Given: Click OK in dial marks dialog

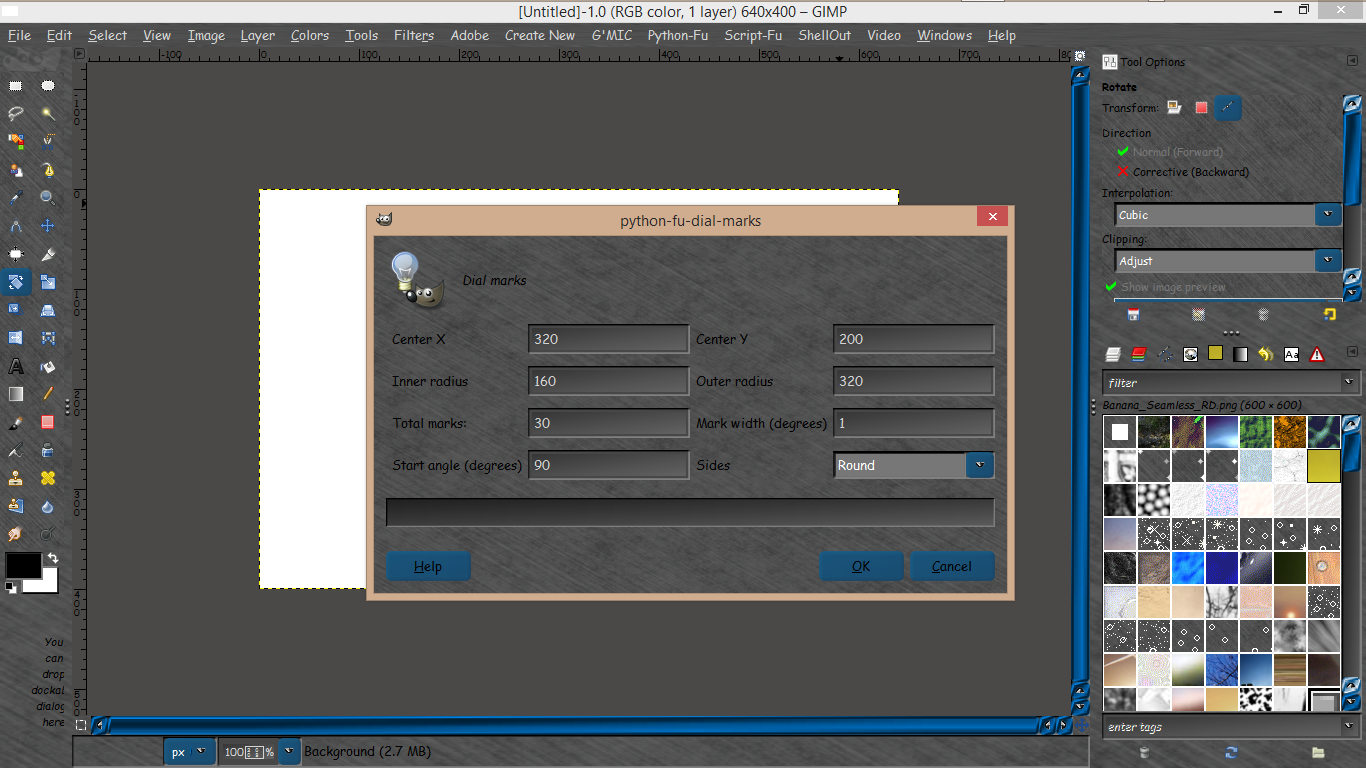Looking at the screenshot, I should pyautogui.click(x=861, y=566).
